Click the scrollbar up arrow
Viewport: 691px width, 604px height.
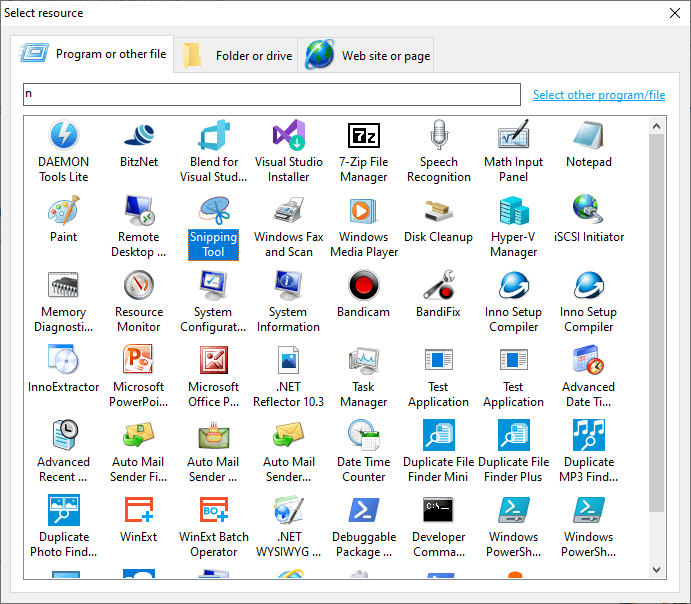click(x=657, y=126)
